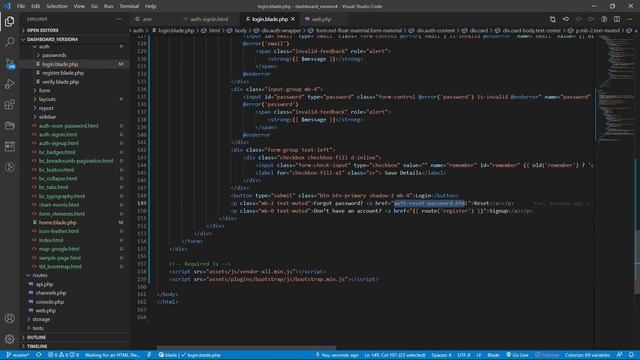Open the Explorer view in activity bar
Image resolution: width=640 pixels, height=360 pixels.
pyautogui.click(x=9, y=21)
